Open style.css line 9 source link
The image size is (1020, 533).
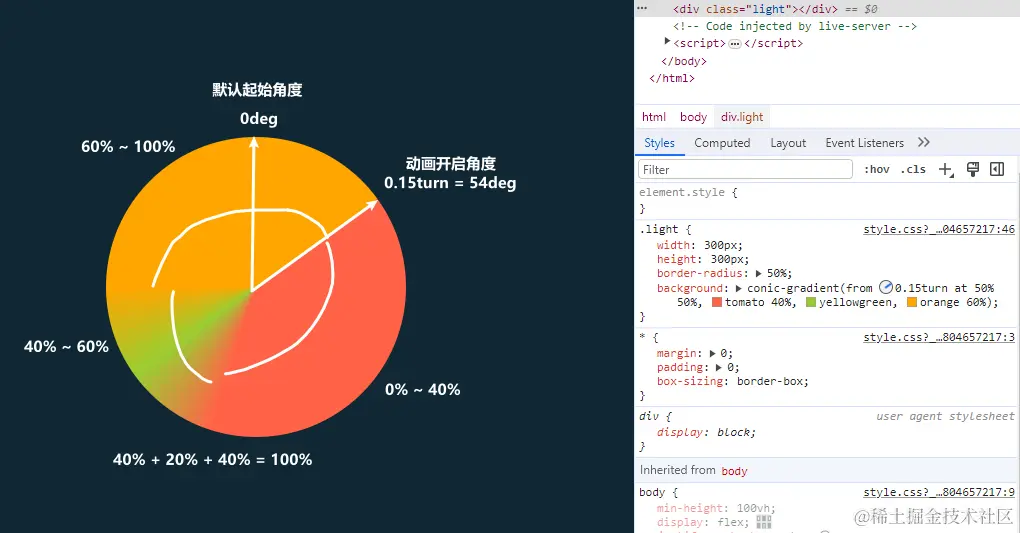click(x=939, y=493)
